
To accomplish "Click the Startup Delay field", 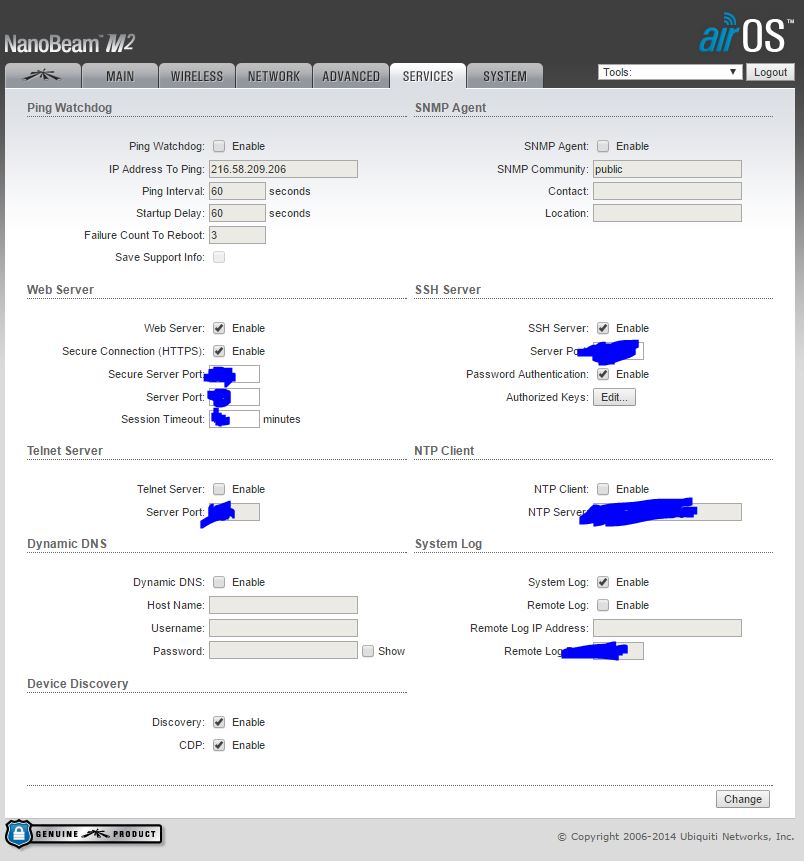I will (x=237, y=213).
